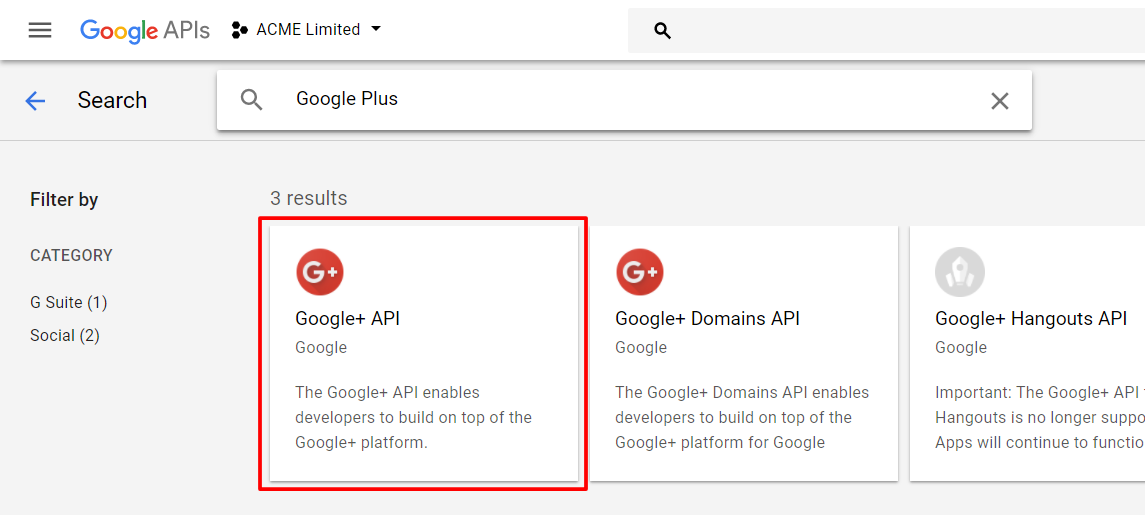Screen dimensions: 1145x515
Task: Open the Google+ Hangouts API title
Action: pos(1031,318)
